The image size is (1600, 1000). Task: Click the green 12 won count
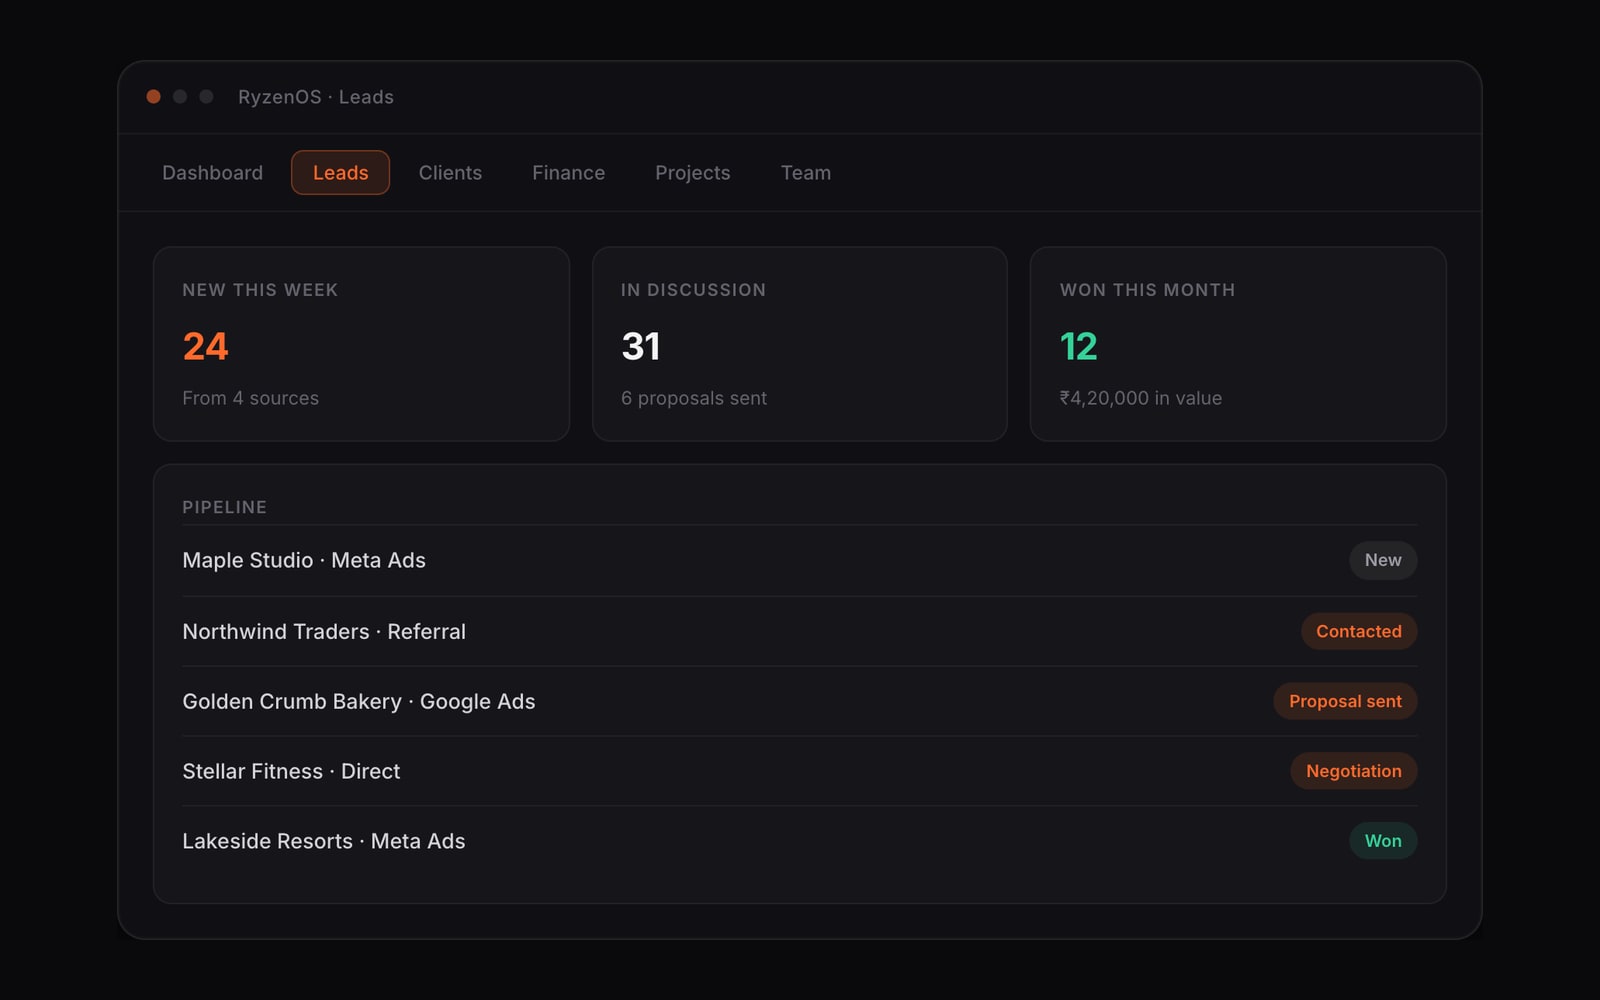coord(1078,347)
